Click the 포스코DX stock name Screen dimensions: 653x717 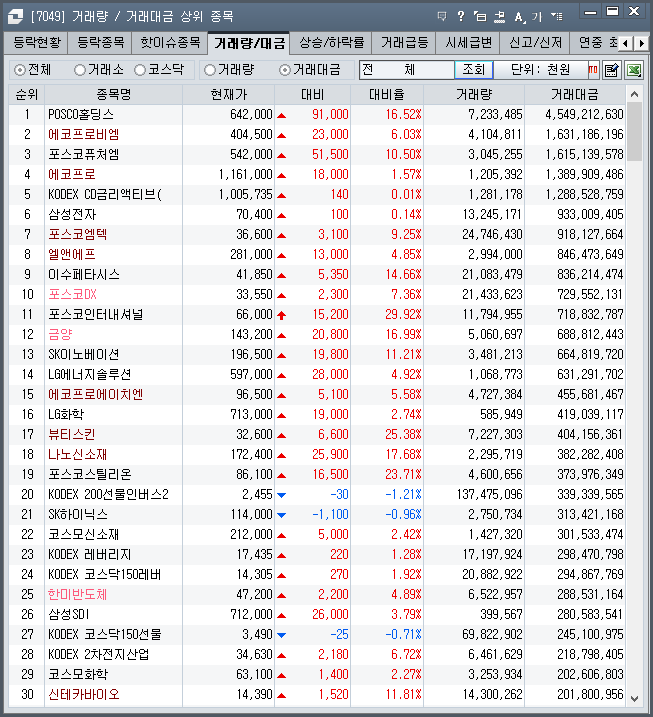(72, 294)
